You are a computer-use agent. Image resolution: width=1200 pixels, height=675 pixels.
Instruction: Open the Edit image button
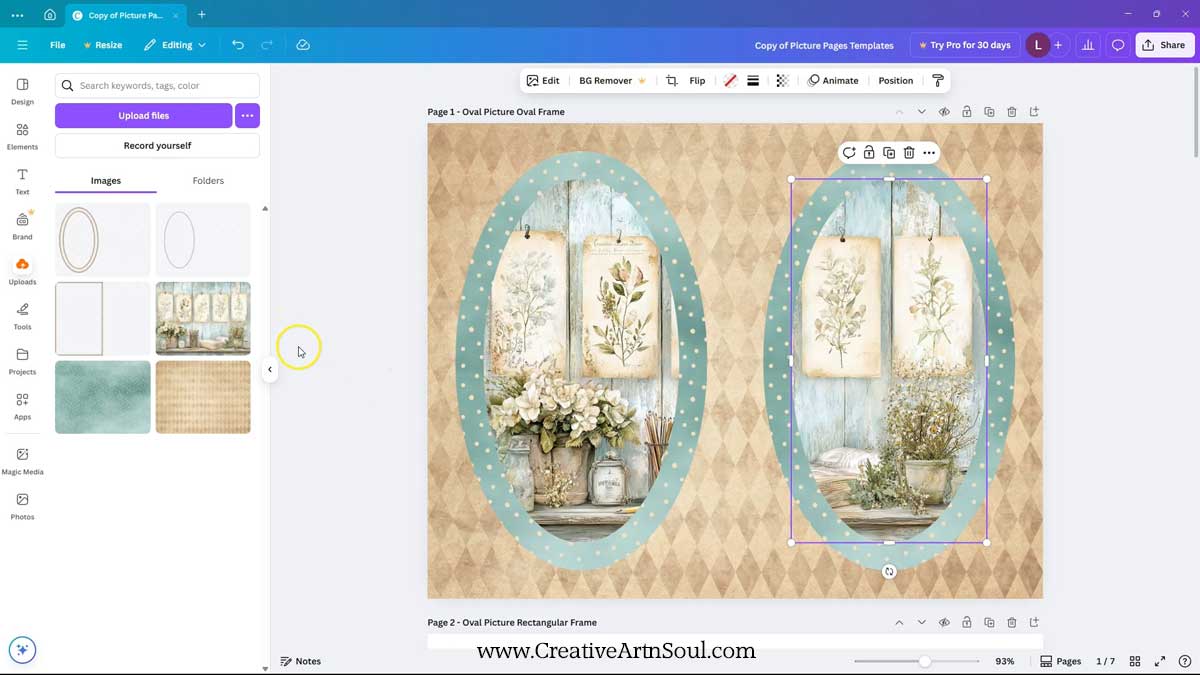pos(543,81)
